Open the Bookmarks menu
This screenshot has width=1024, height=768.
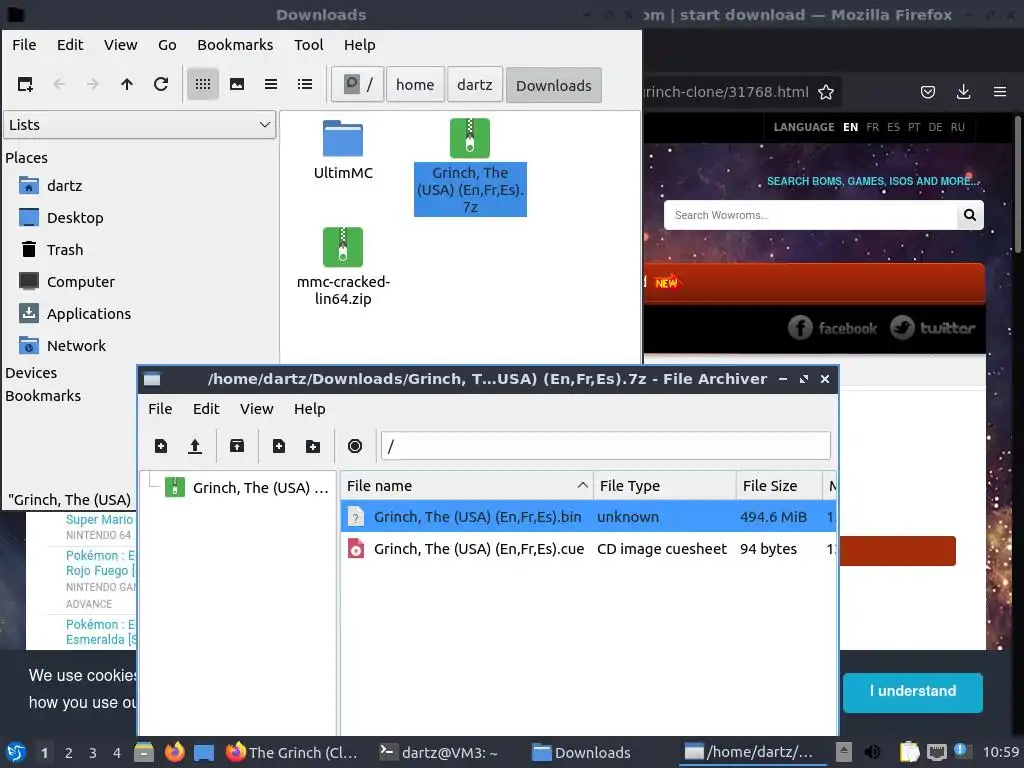coord(235,45)
